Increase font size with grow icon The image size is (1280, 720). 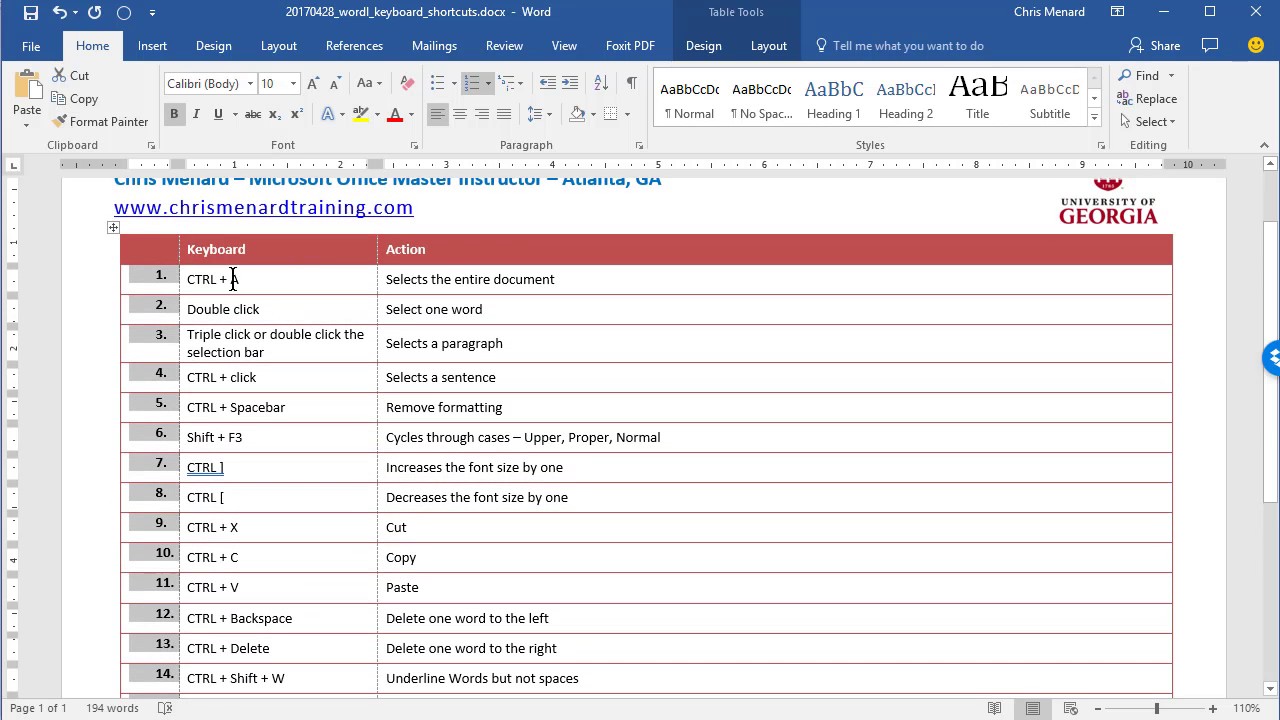coord(313,84)
